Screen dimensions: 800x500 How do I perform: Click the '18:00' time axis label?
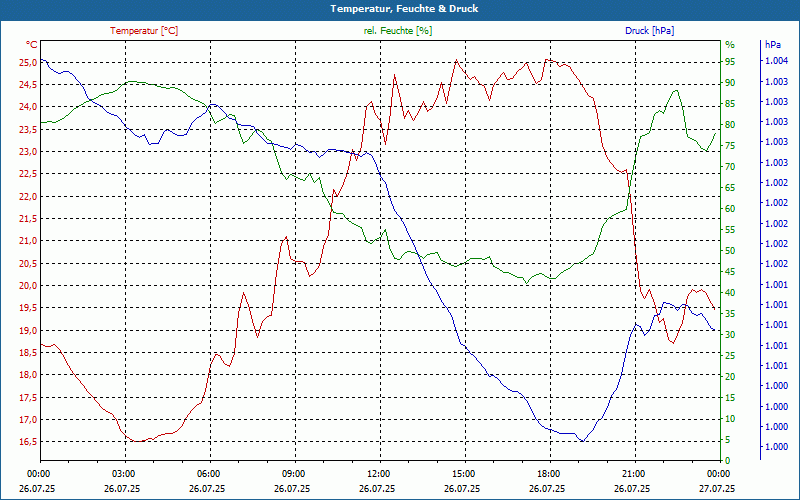coord(547,474)
